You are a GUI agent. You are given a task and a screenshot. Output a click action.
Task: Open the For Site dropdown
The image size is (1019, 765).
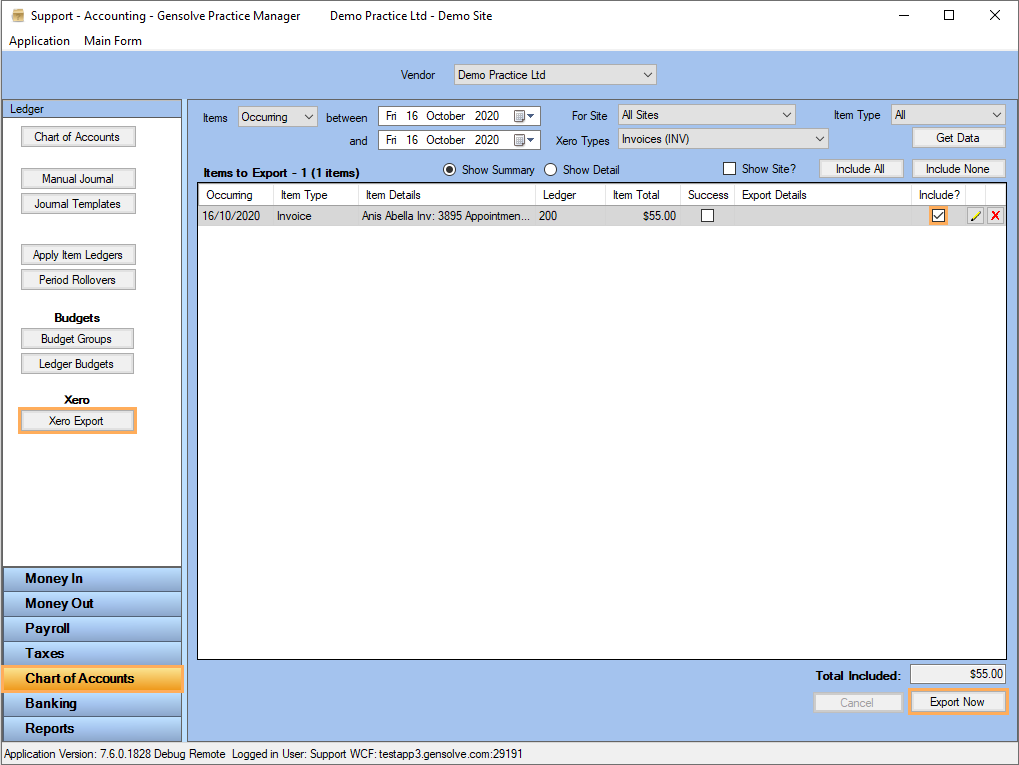tap(786, 115)
